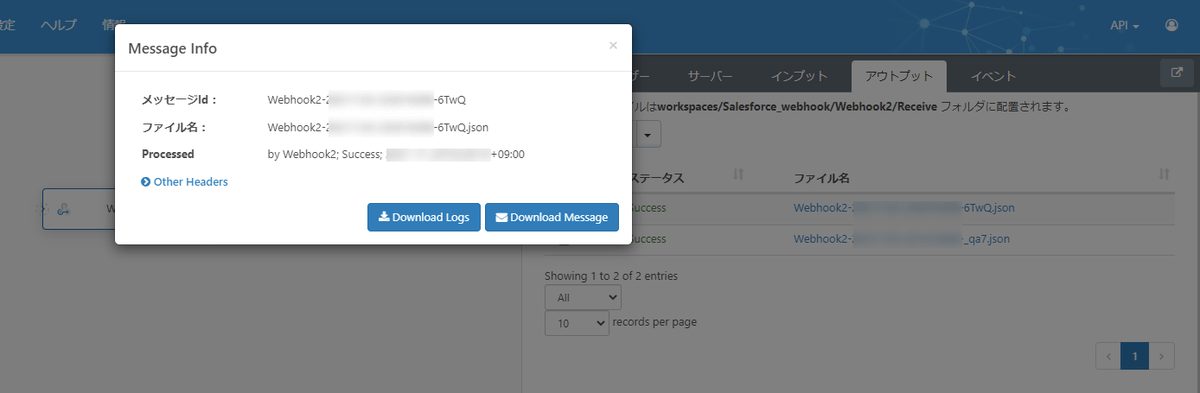Go to next page arrow

[x=1162, y=355]
